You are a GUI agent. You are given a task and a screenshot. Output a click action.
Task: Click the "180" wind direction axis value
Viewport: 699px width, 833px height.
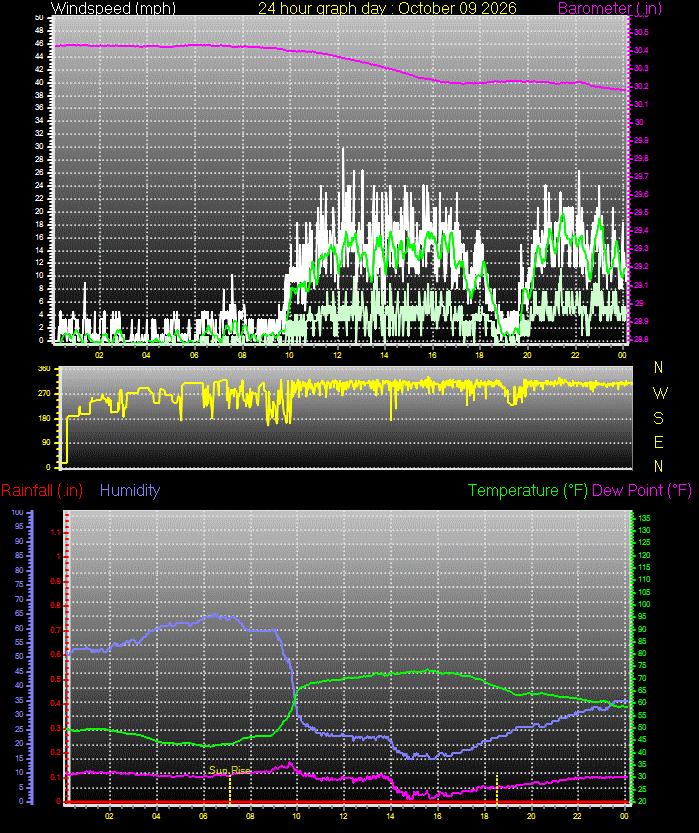[44, 418]
